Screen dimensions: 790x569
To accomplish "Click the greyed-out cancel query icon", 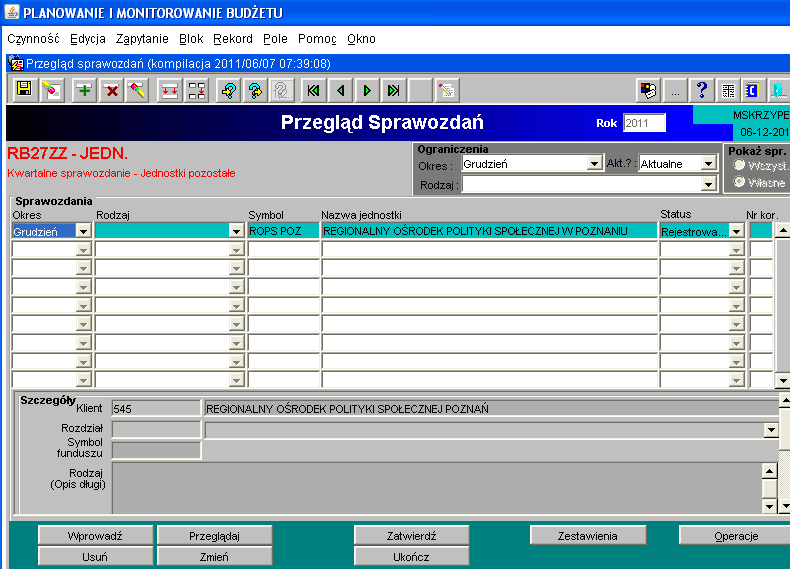I will point(282,90).
